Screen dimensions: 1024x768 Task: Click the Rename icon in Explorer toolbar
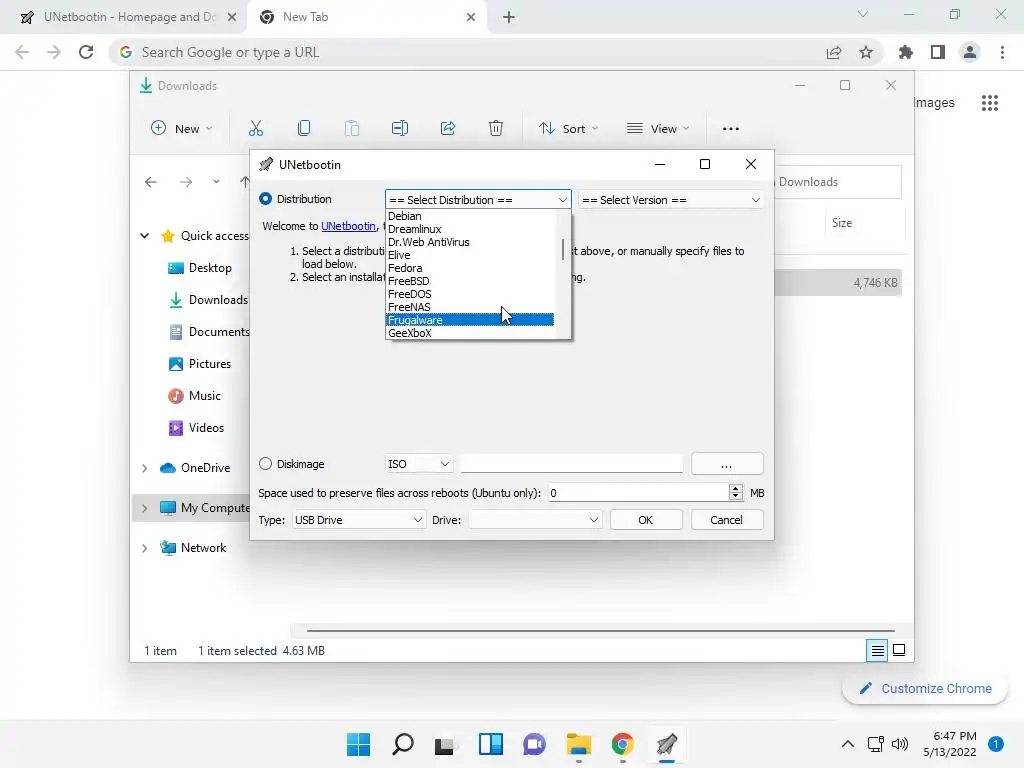pyautogui.click(x=400, y=129)
